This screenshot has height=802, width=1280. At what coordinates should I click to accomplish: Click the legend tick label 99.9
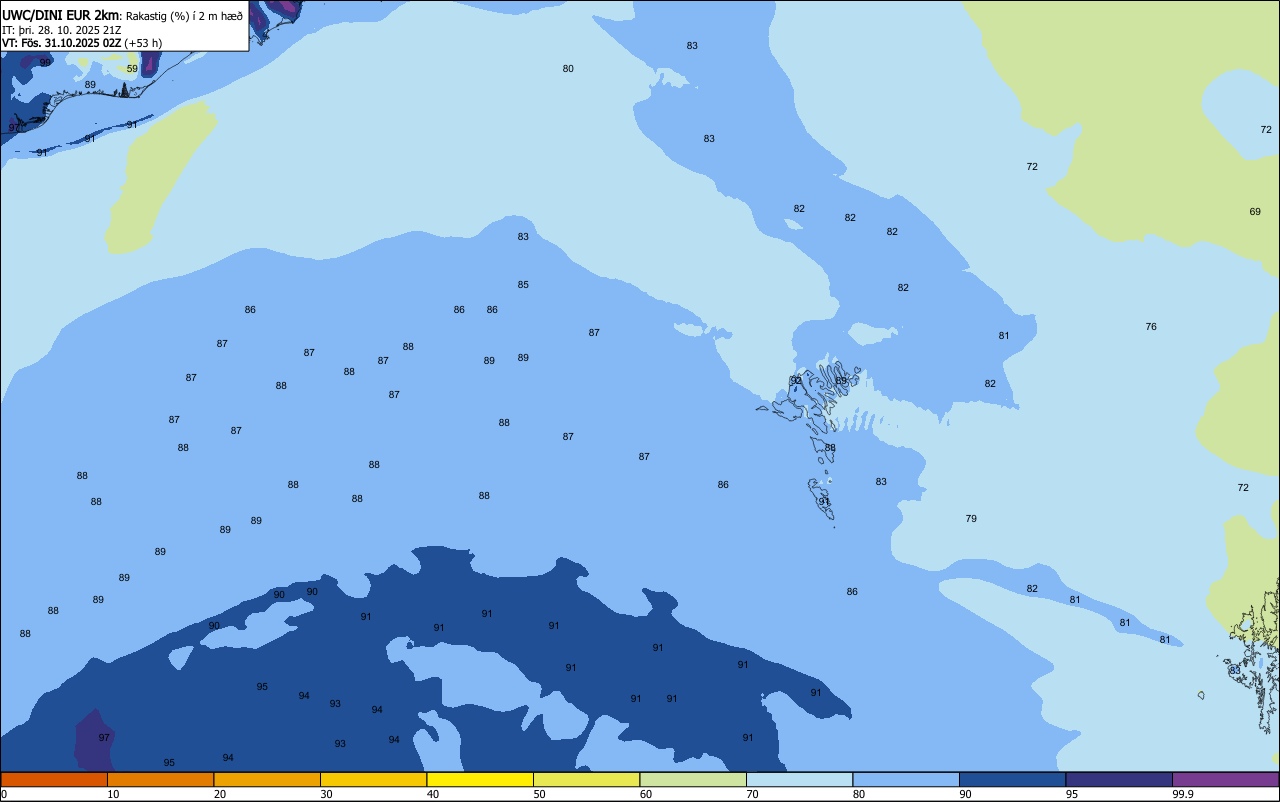pyautogui.click(x=1183, y=794)
